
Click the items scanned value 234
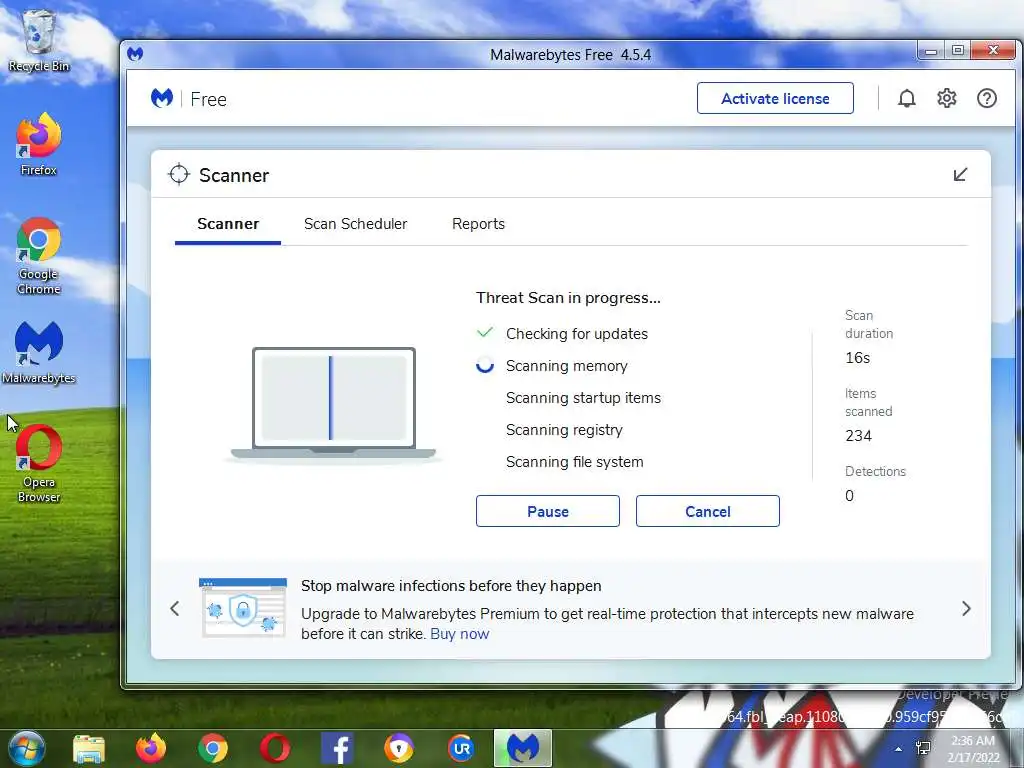[x=858, y=436]
